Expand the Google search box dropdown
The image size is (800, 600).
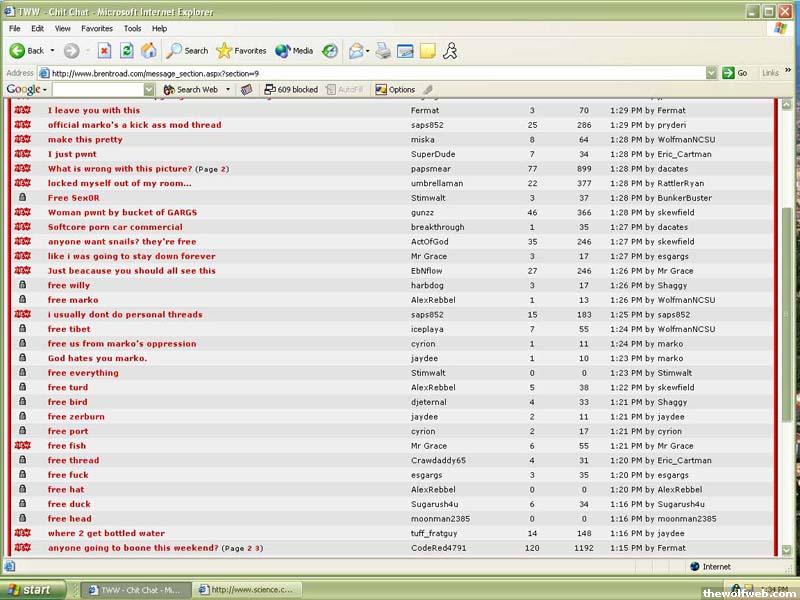pos(149,90)
